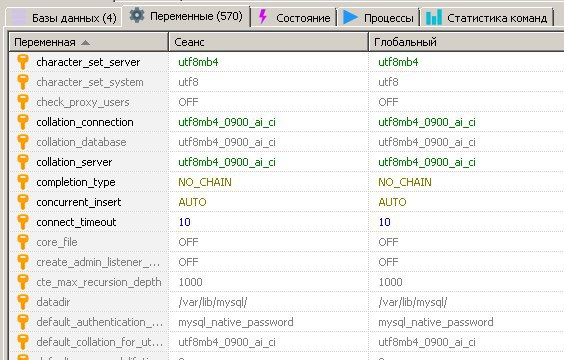Select the collation_database variable name
The image size is (564, 360).
81,142
